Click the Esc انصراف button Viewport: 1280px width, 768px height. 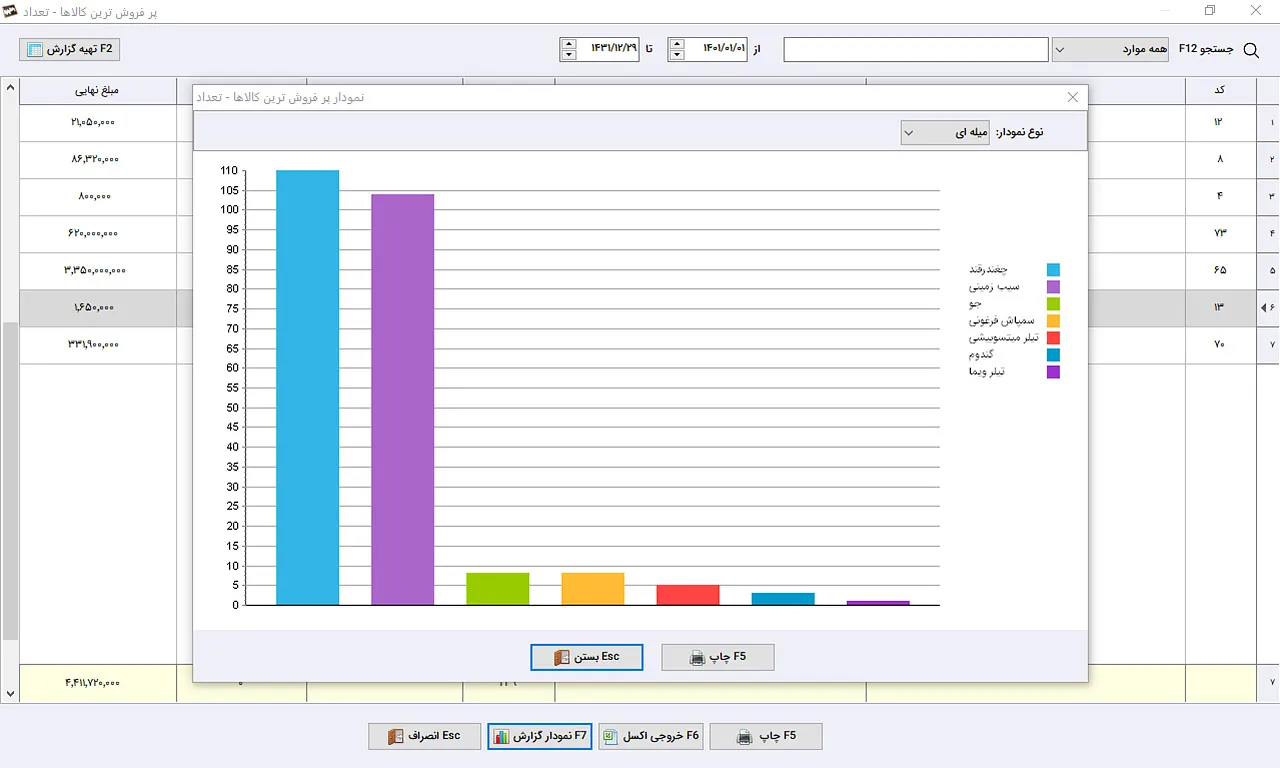(x=425, y=736)
